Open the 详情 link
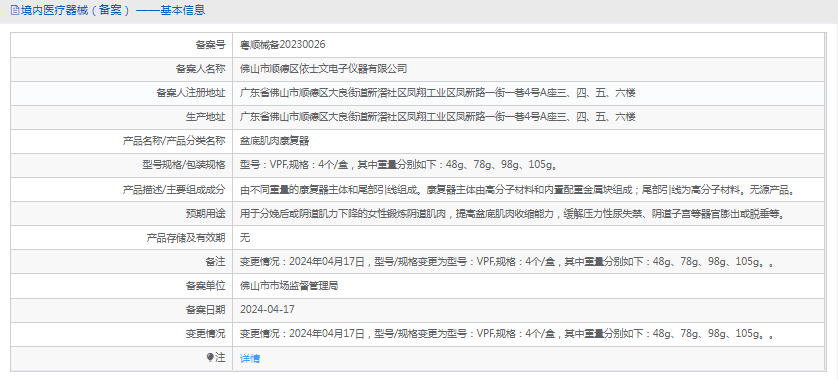The height and width of the screenshot is (380, 838). tap(250, 359)
